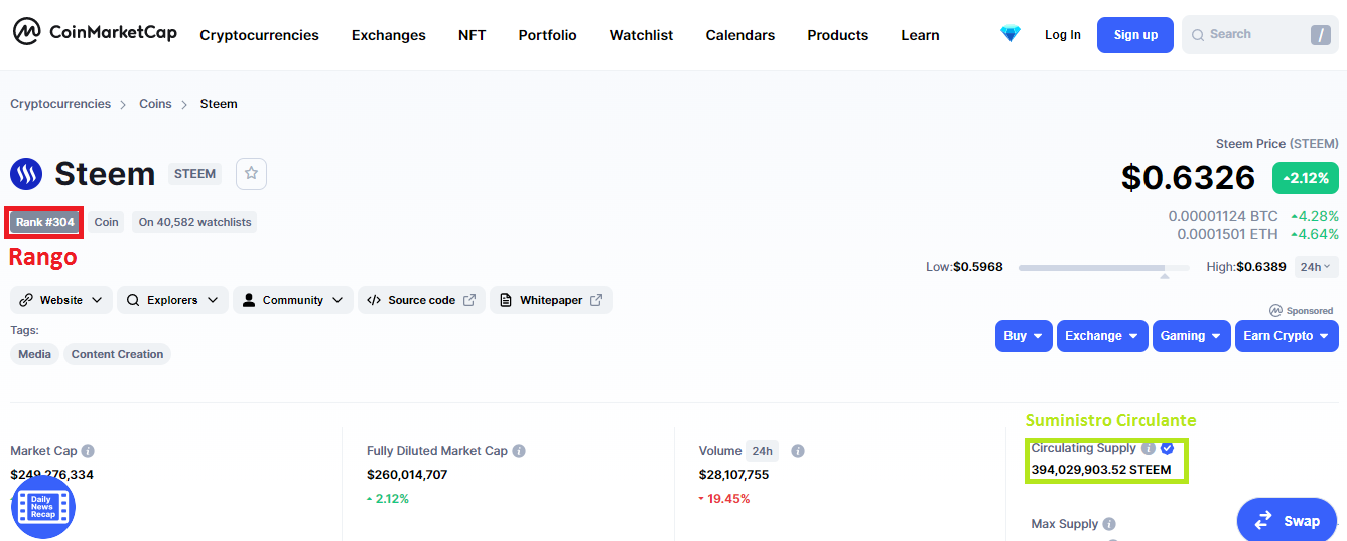Click the Fully Diluted Market Cap info icon
The height and width of the screenshot is (541, 1347).
(519, 451)
